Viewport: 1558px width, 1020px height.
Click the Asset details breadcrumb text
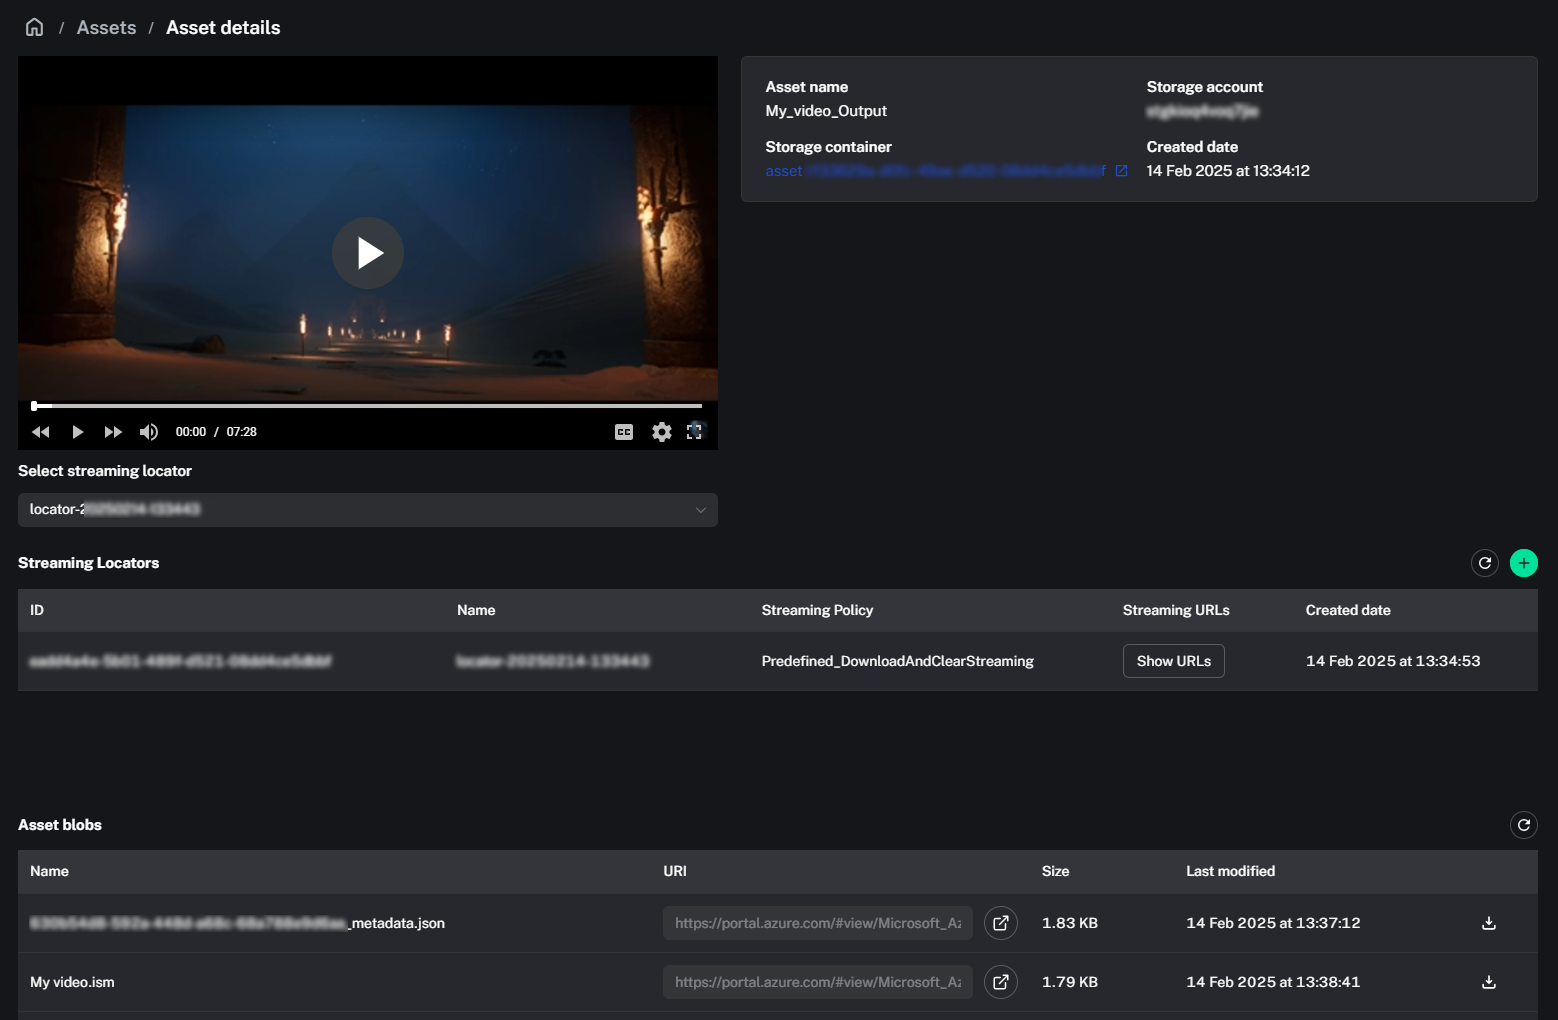(x=223, y=28)
